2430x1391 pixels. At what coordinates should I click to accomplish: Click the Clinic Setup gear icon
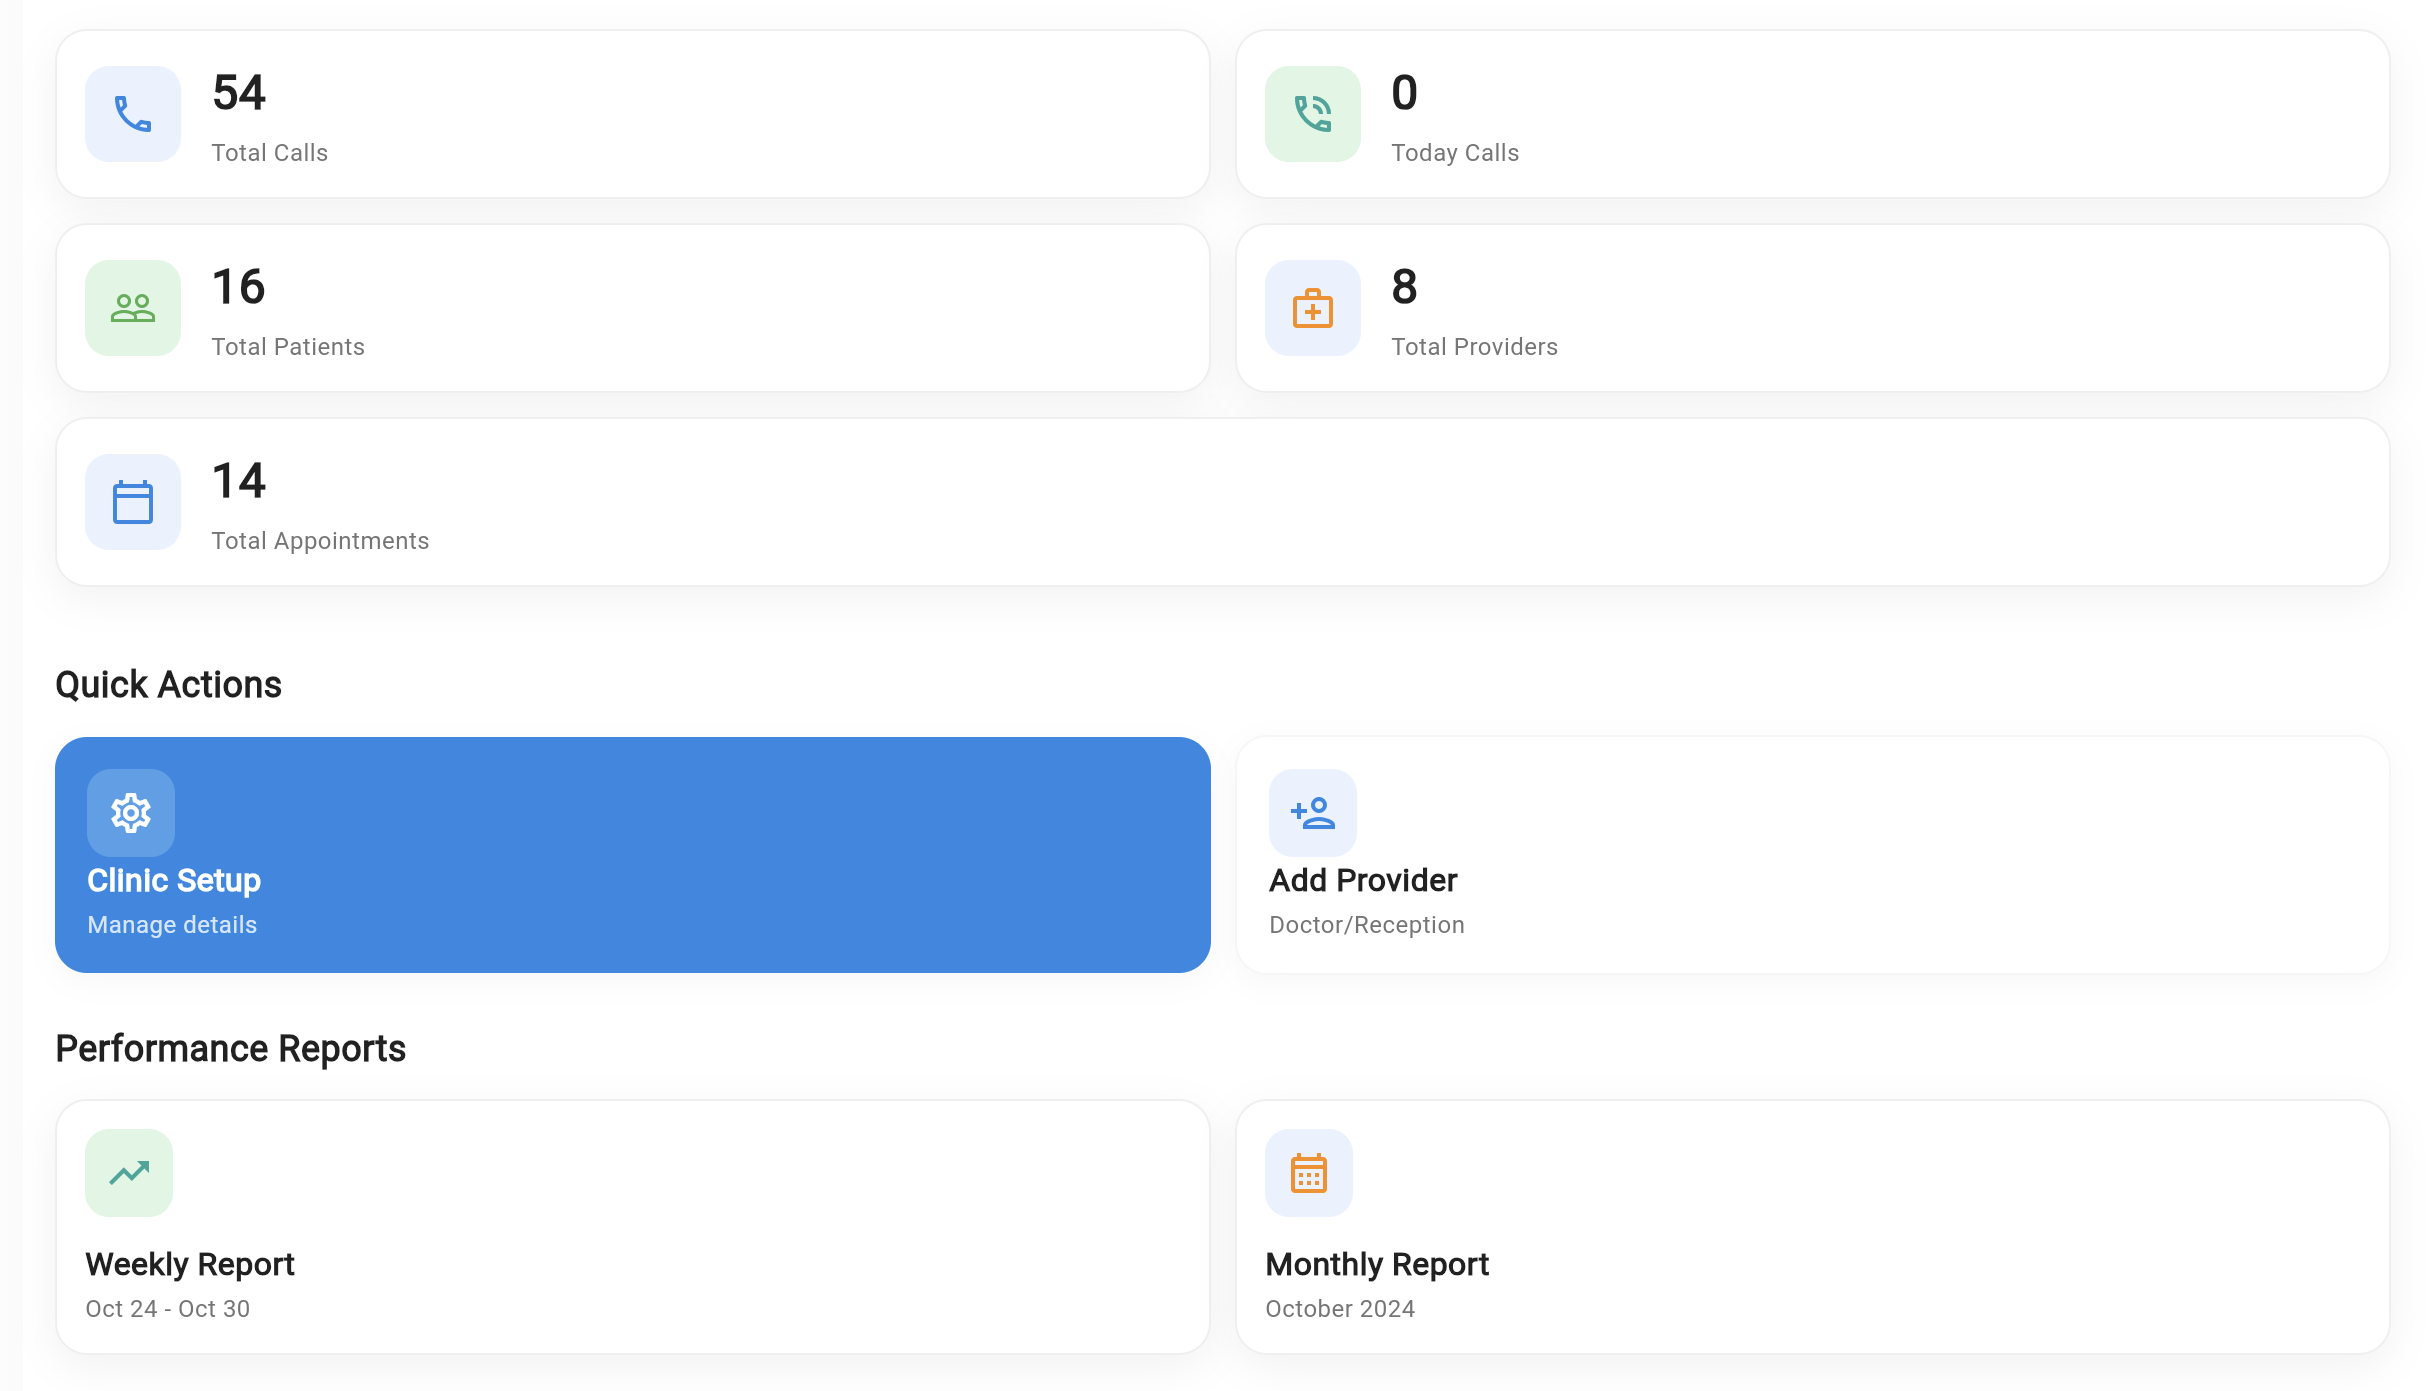(130, 813)
